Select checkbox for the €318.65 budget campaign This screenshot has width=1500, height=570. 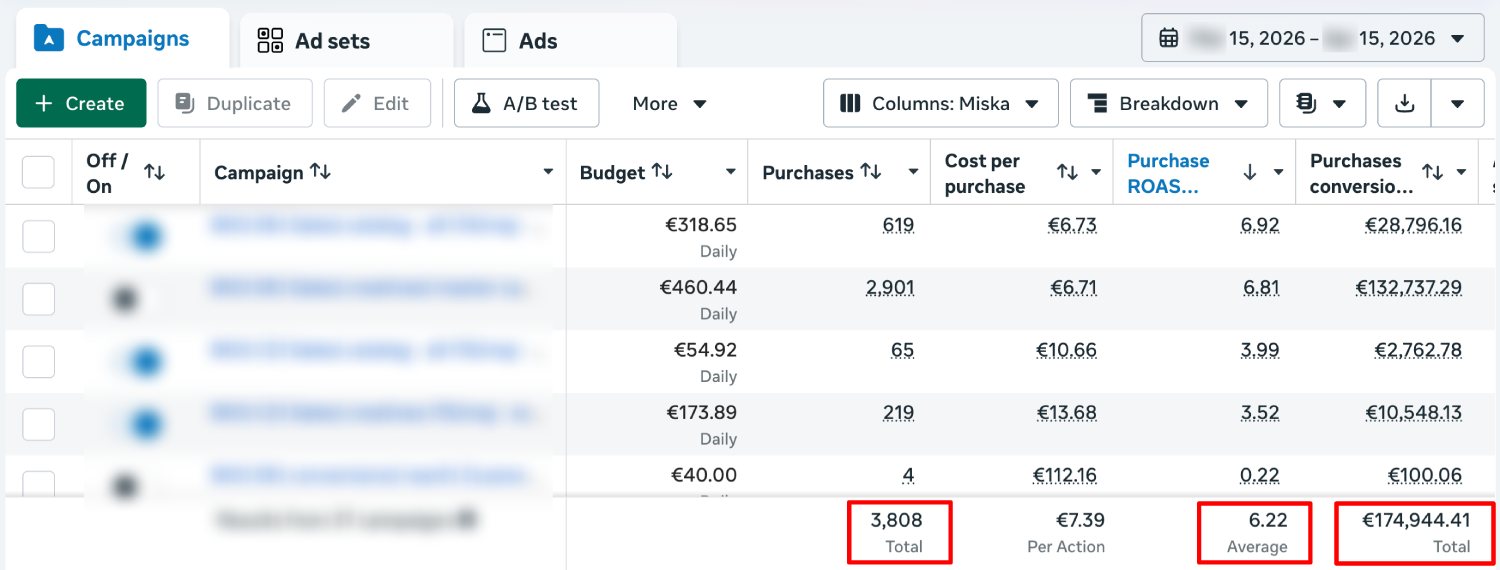tap(38, 236)
